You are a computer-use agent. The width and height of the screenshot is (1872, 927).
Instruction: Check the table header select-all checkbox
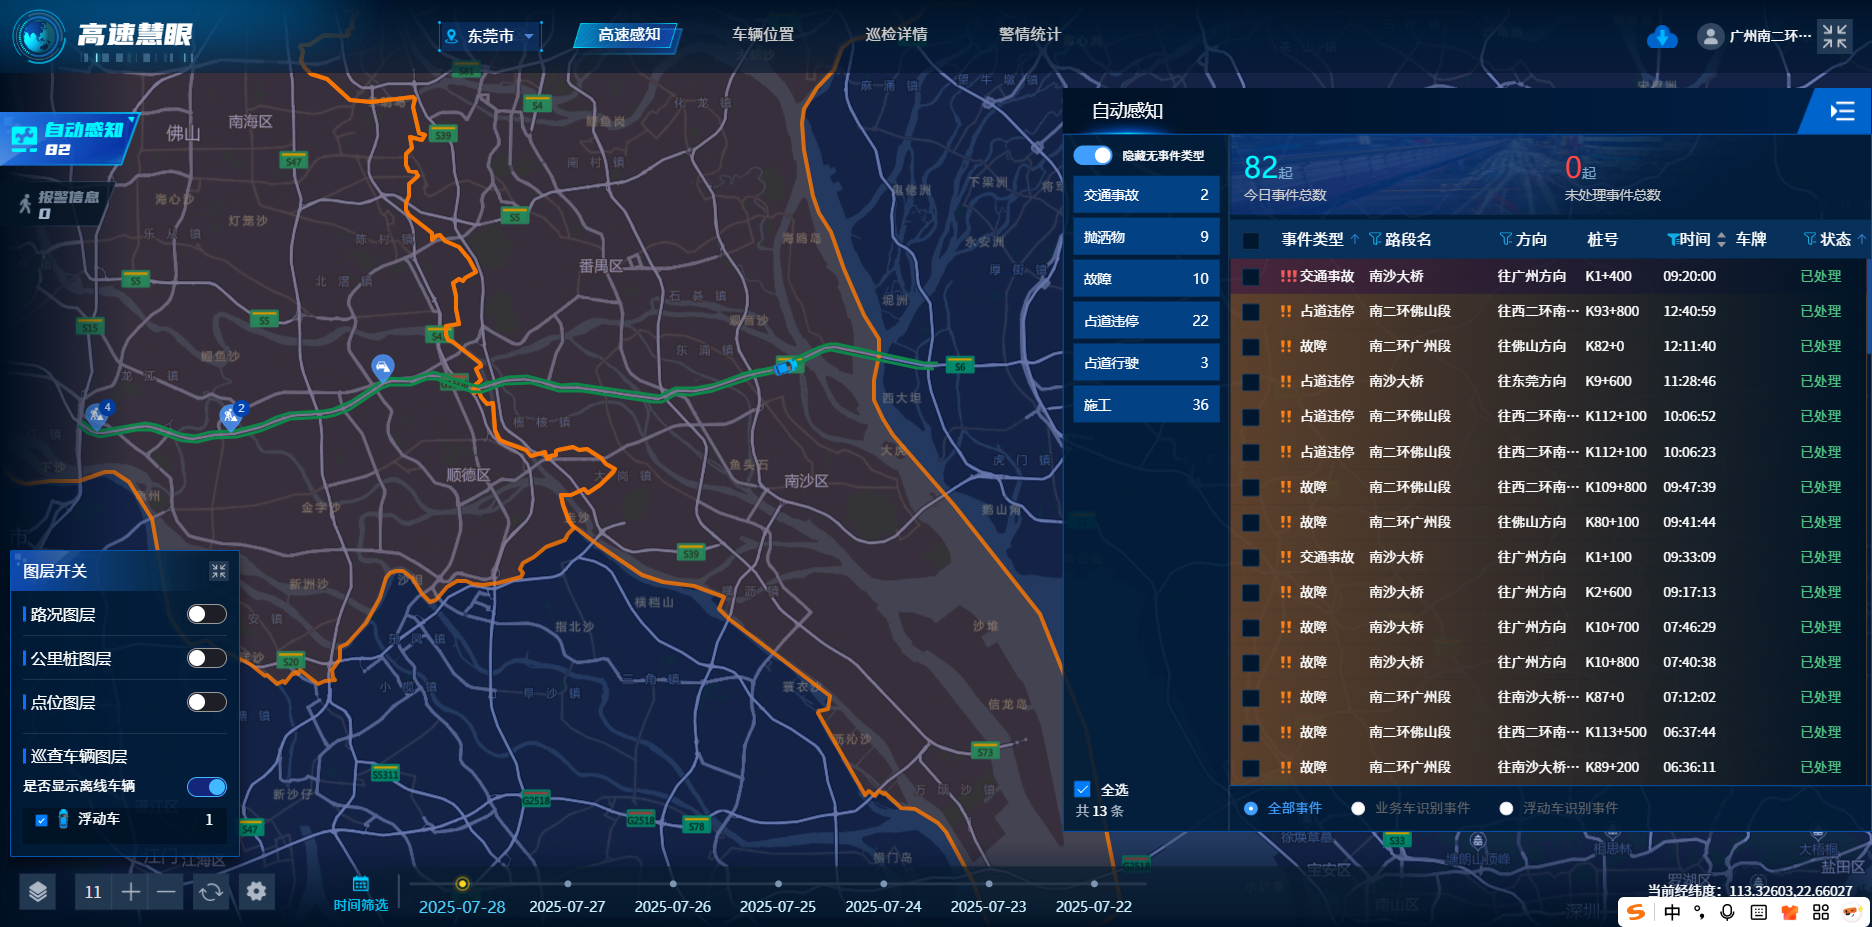tap(1251, 240)
